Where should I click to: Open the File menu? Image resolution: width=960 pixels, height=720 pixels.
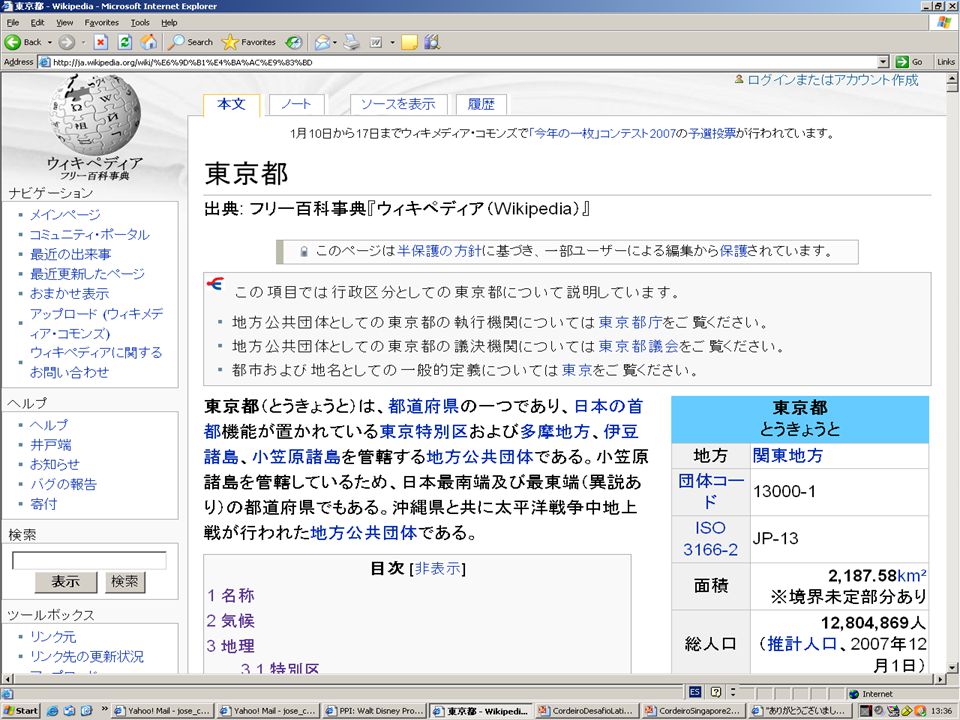click(x=13, y=23)
